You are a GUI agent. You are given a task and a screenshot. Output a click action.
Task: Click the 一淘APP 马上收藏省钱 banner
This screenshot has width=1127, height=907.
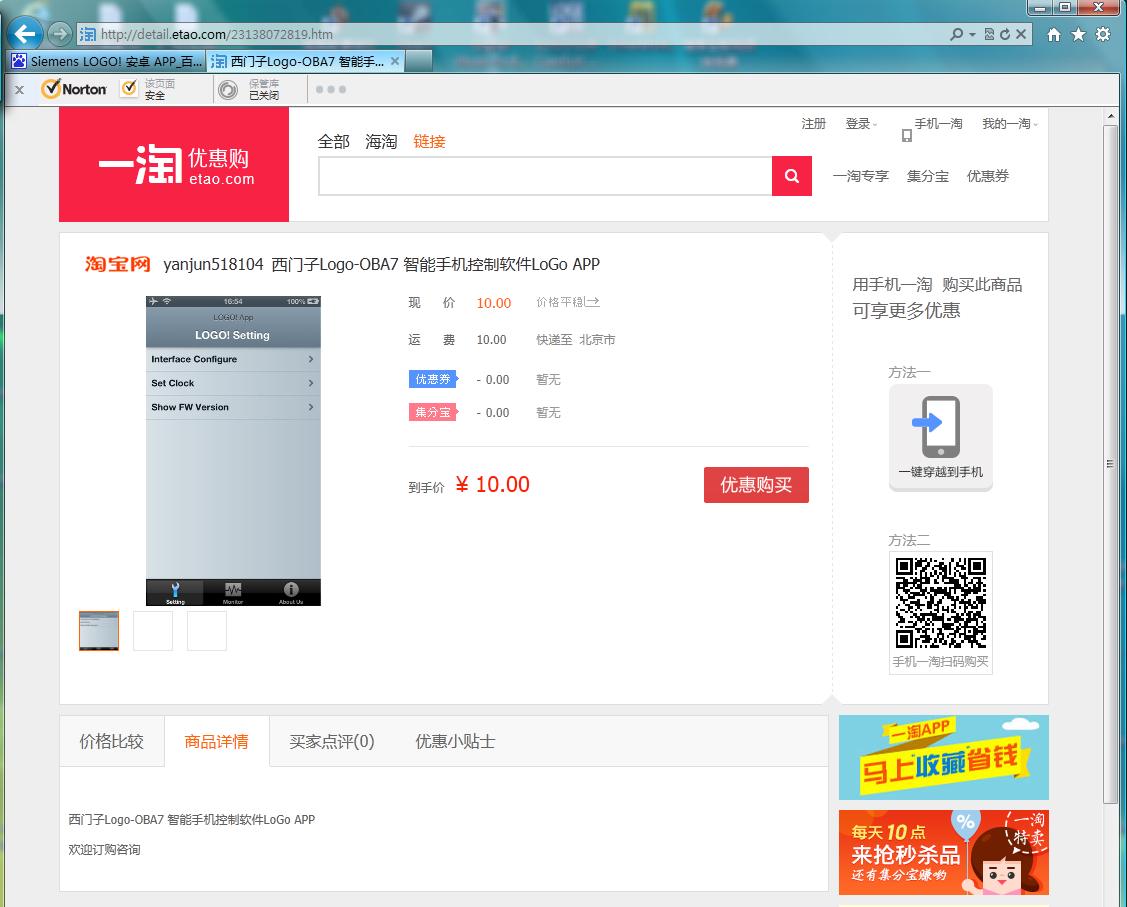coord(944,758)
